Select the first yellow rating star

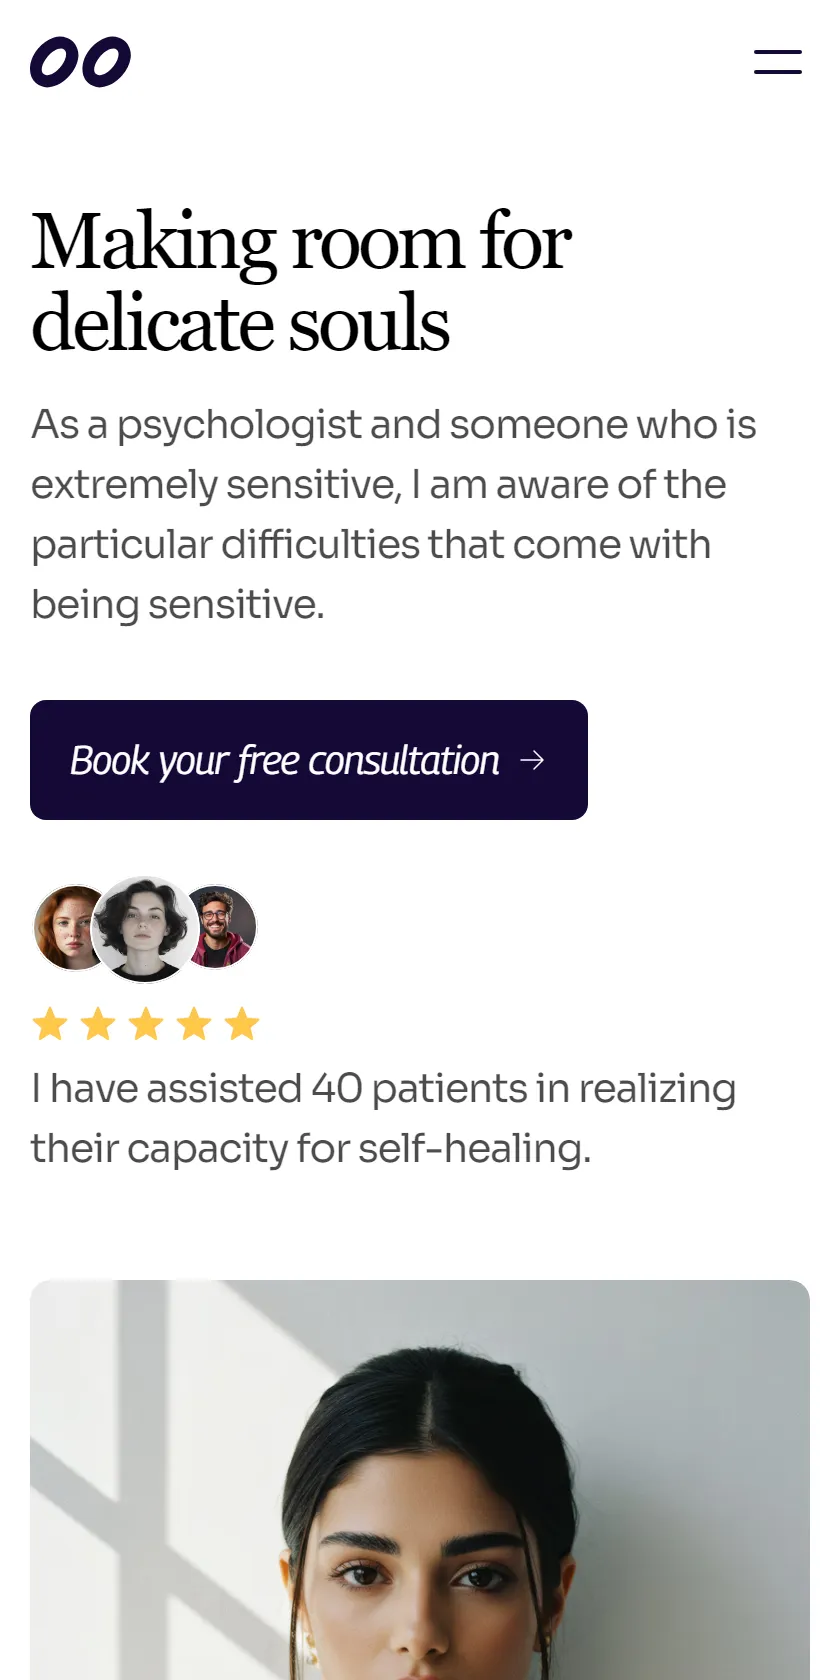(x=50, y=1024)
